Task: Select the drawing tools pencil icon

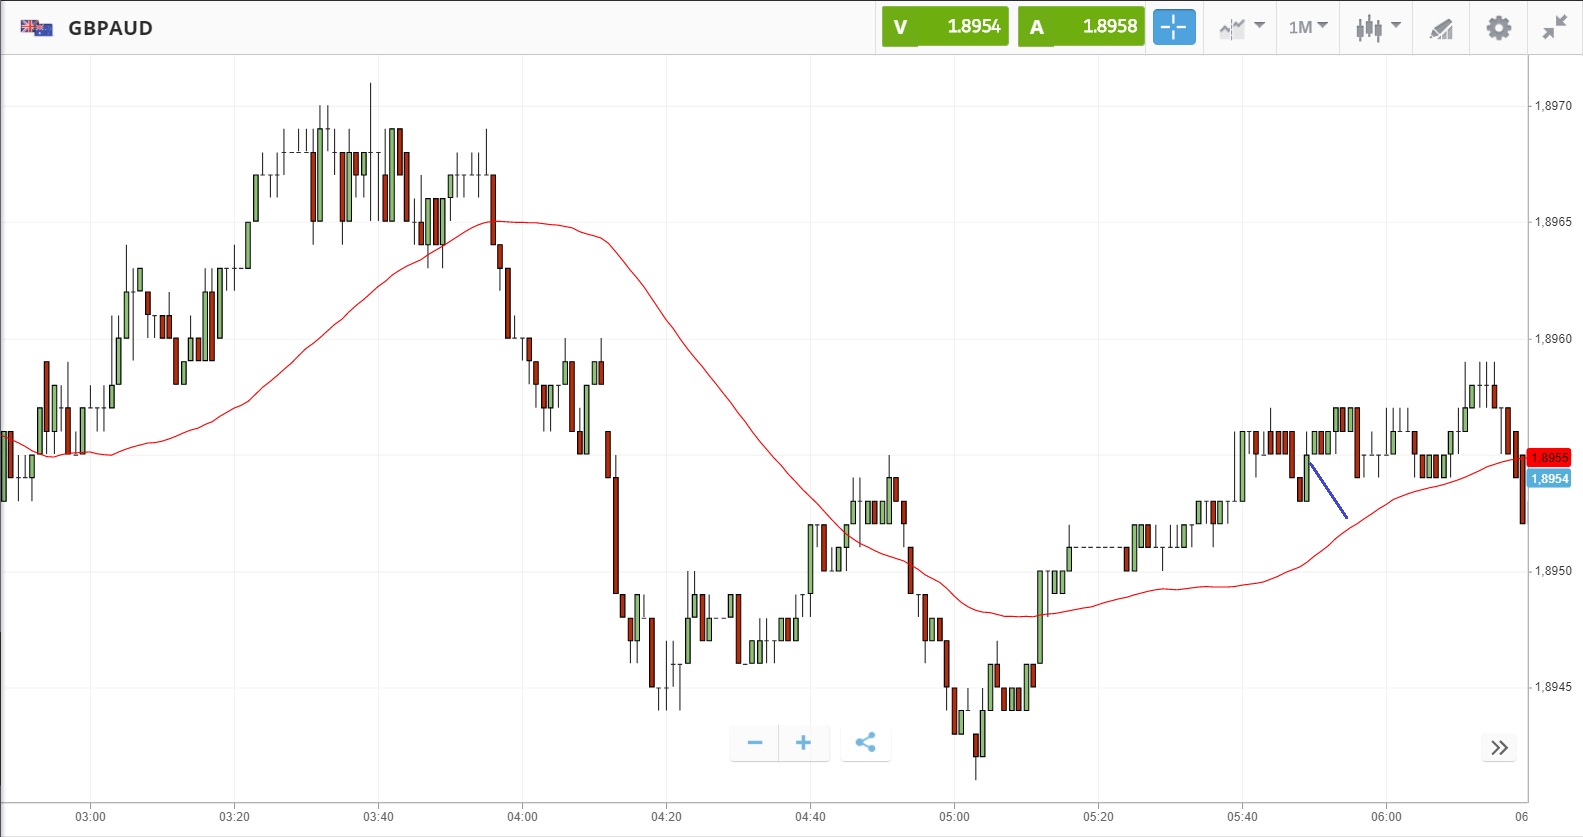Action: click(1441, 28)
